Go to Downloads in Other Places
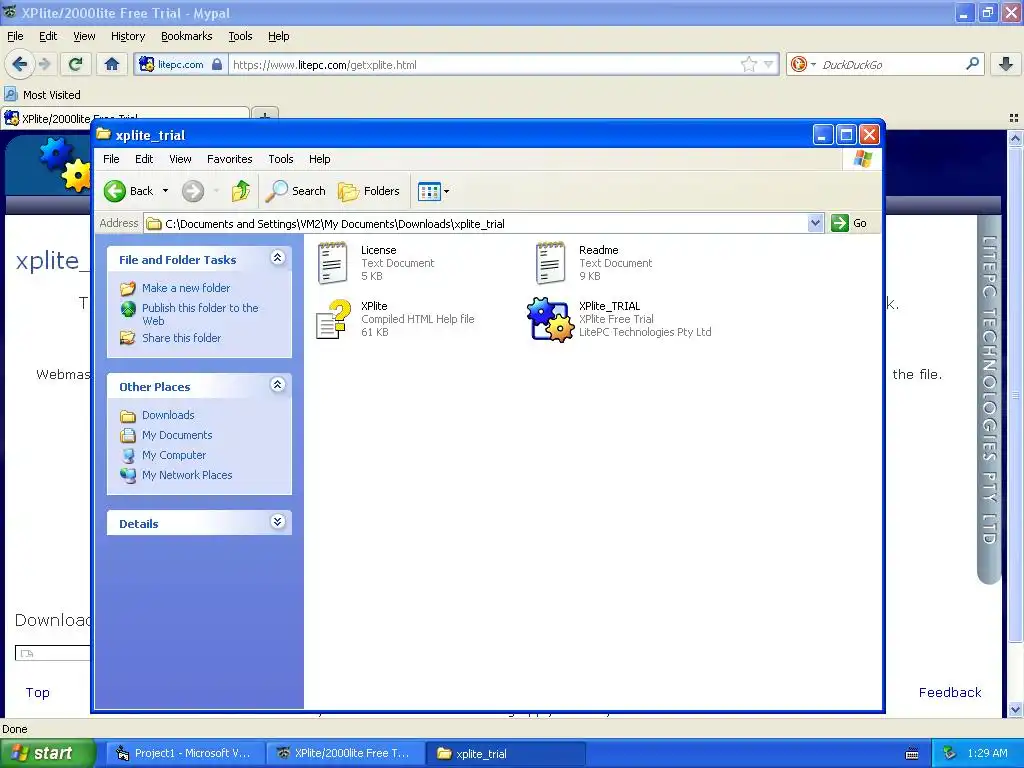The height and width of the screenshot is (768, 1024). (x=168, y=415)
